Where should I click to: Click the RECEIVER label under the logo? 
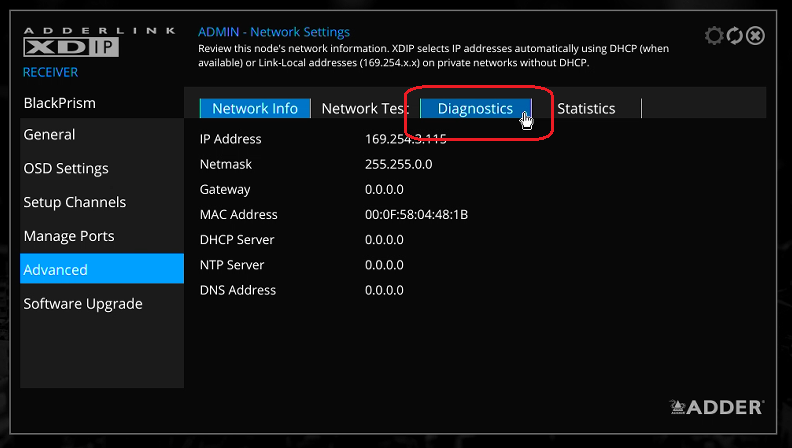50,72
